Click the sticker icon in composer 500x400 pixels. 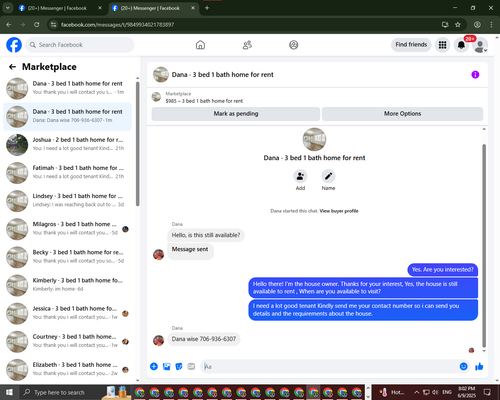(179, 366)
